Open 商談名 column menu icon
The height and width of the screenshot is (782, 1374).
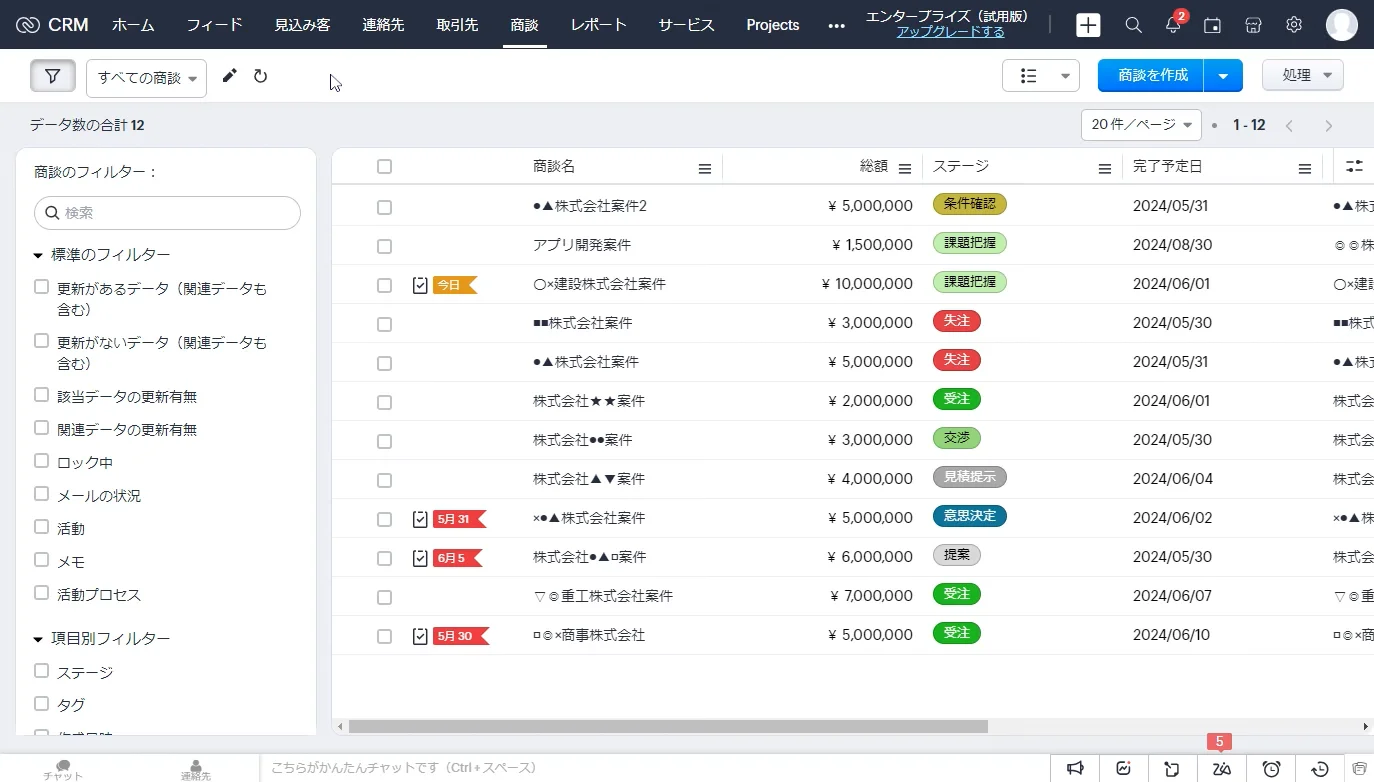pyautogui.click(x=705, y=169)
